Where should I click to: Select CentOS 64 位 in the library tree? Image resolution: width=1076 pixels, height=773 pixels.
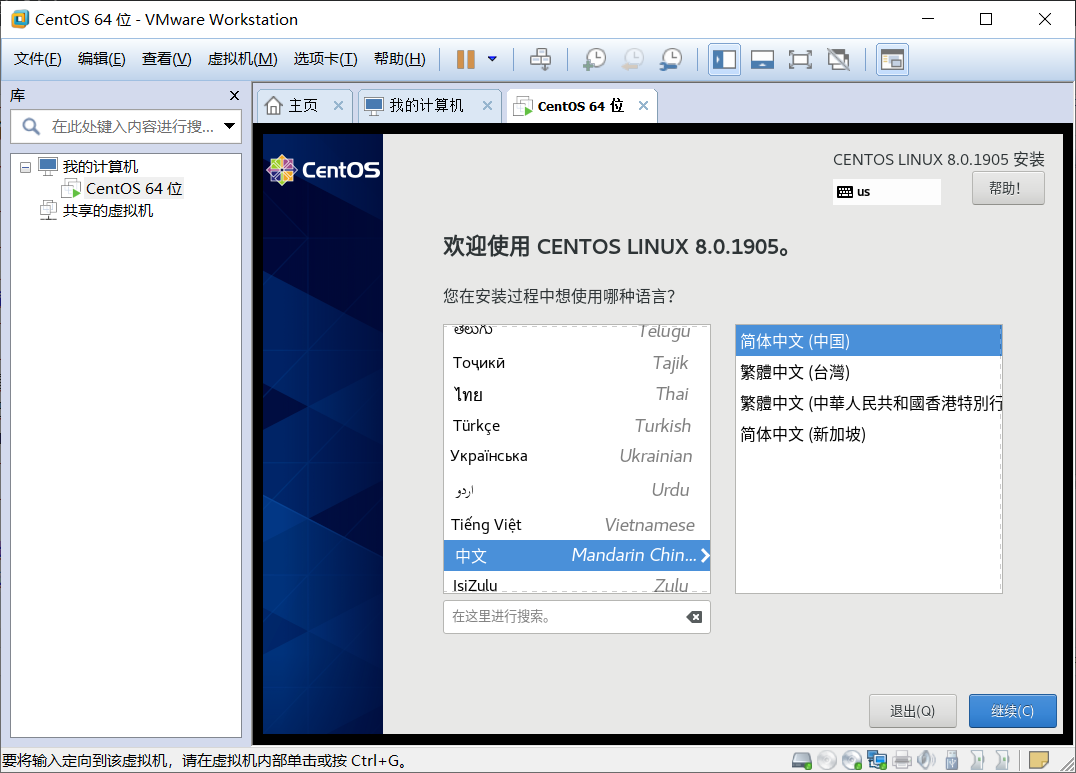point(134,189)
